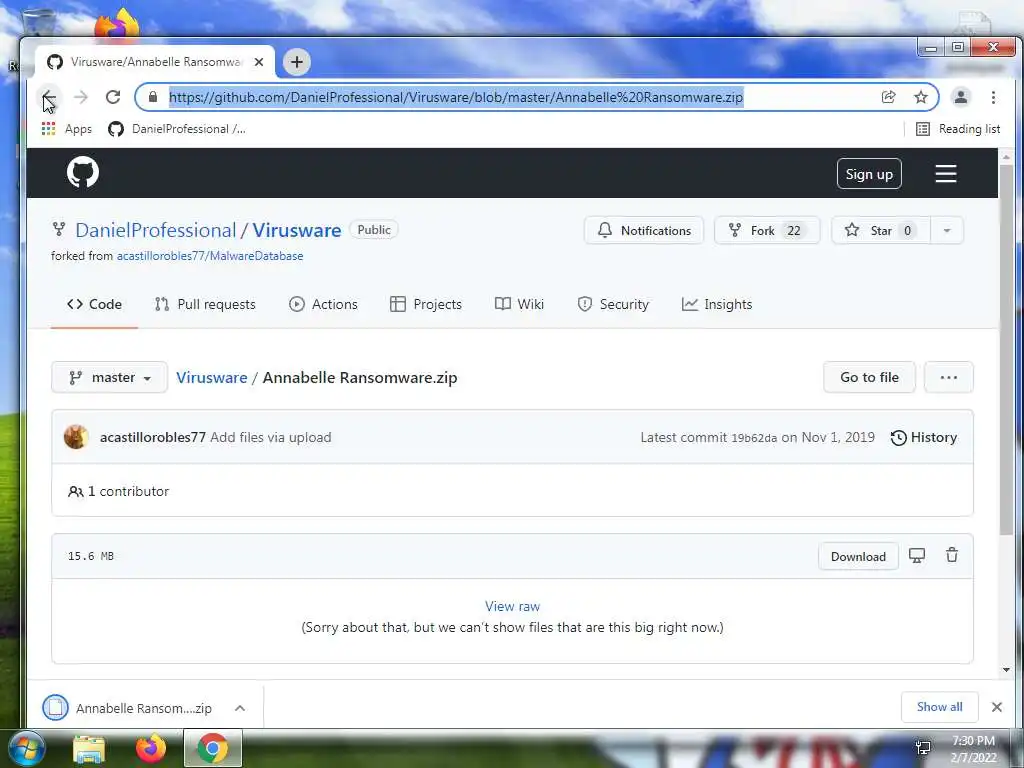Click the lock icon in address bar
This screenshot has height=768, width=1024.
153,97
